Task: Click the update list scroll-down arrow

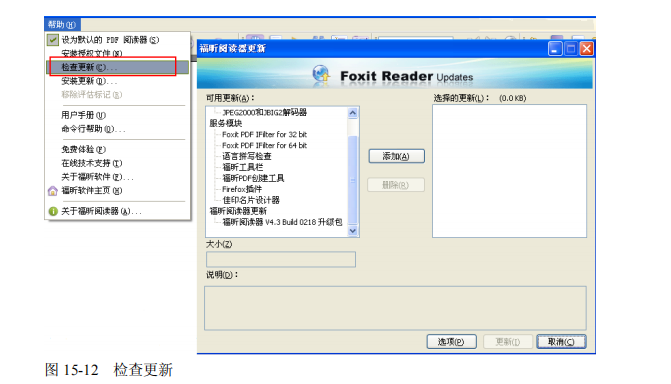Action: pyautogui.click(x=353, y=231)
